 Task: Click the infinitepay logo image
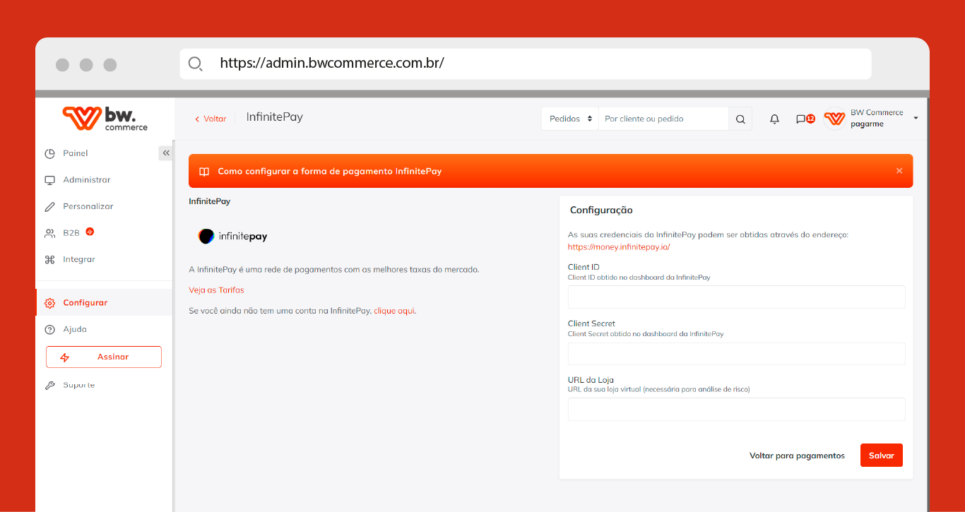(233, 236)
